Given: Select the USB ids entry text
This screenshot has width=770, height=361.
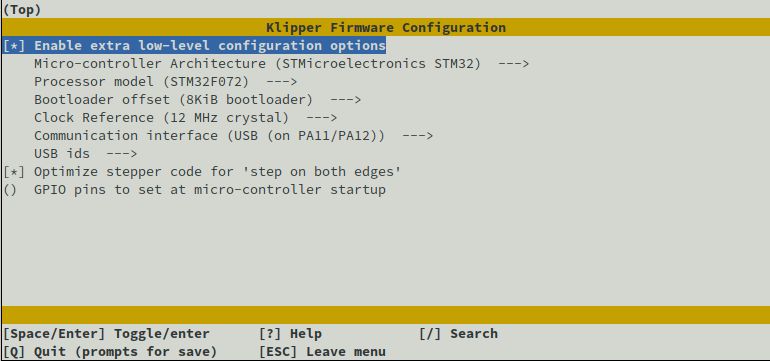Looking at the screenshot, I should [62, 154].
